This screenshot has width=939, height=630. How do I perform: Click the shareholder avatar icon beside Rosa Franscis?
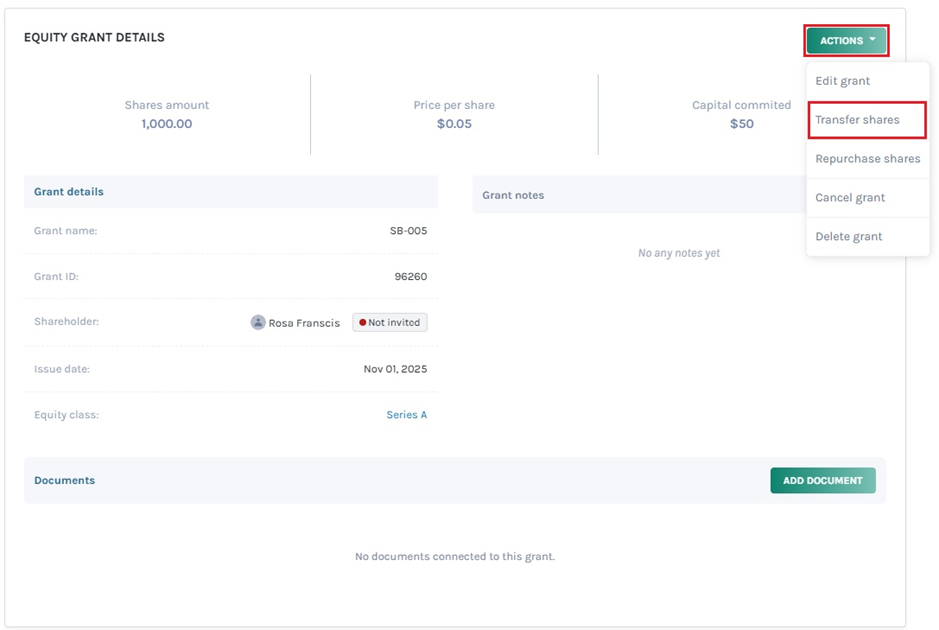pyautogui.click(x=258, y=323)
